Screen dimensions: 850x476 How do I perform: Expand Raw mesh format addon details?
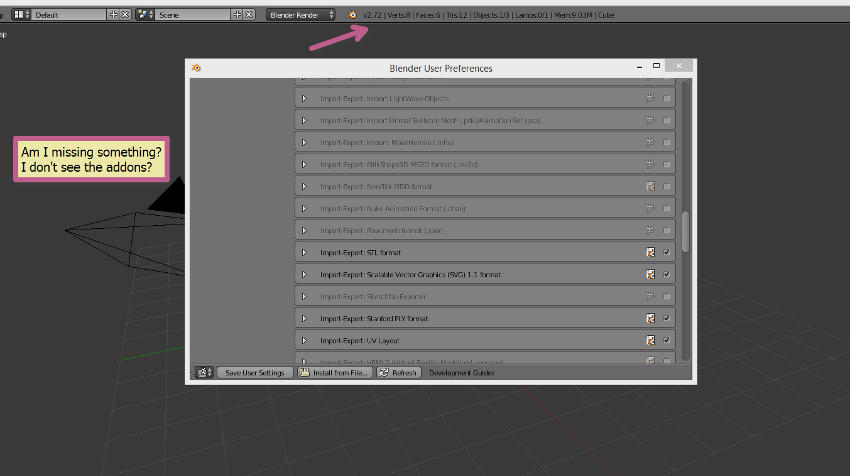click(x=304, y=230)
